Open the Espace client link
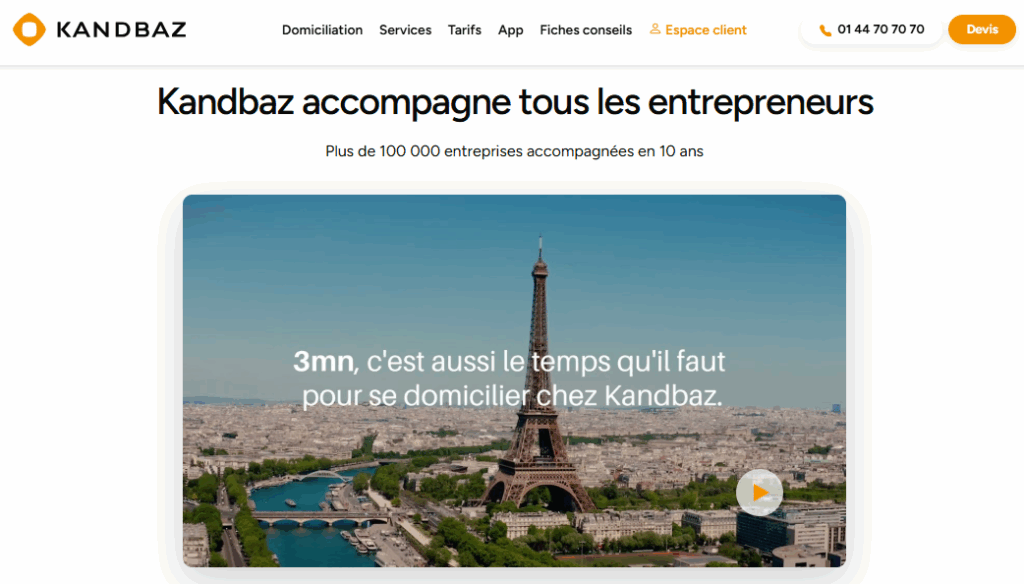The width and height of the screenshot is (1024, 584). (x=705, y=30)
